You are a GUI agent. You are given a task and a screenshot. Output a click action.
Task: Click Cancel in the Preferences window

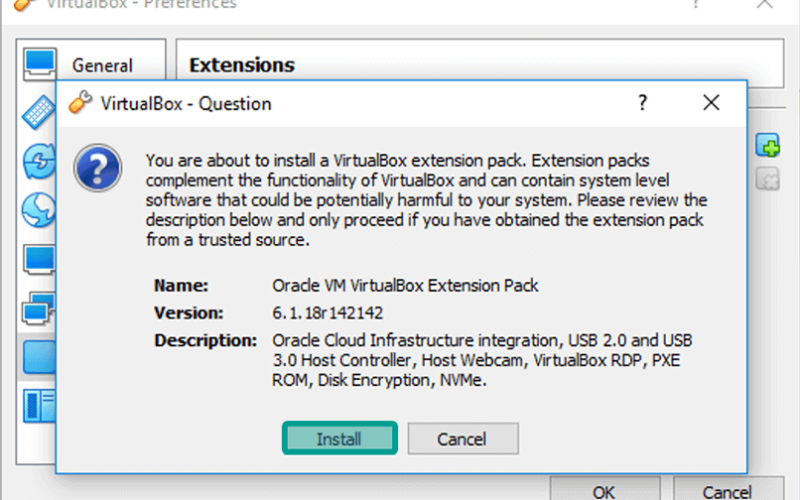coord(728,489)
